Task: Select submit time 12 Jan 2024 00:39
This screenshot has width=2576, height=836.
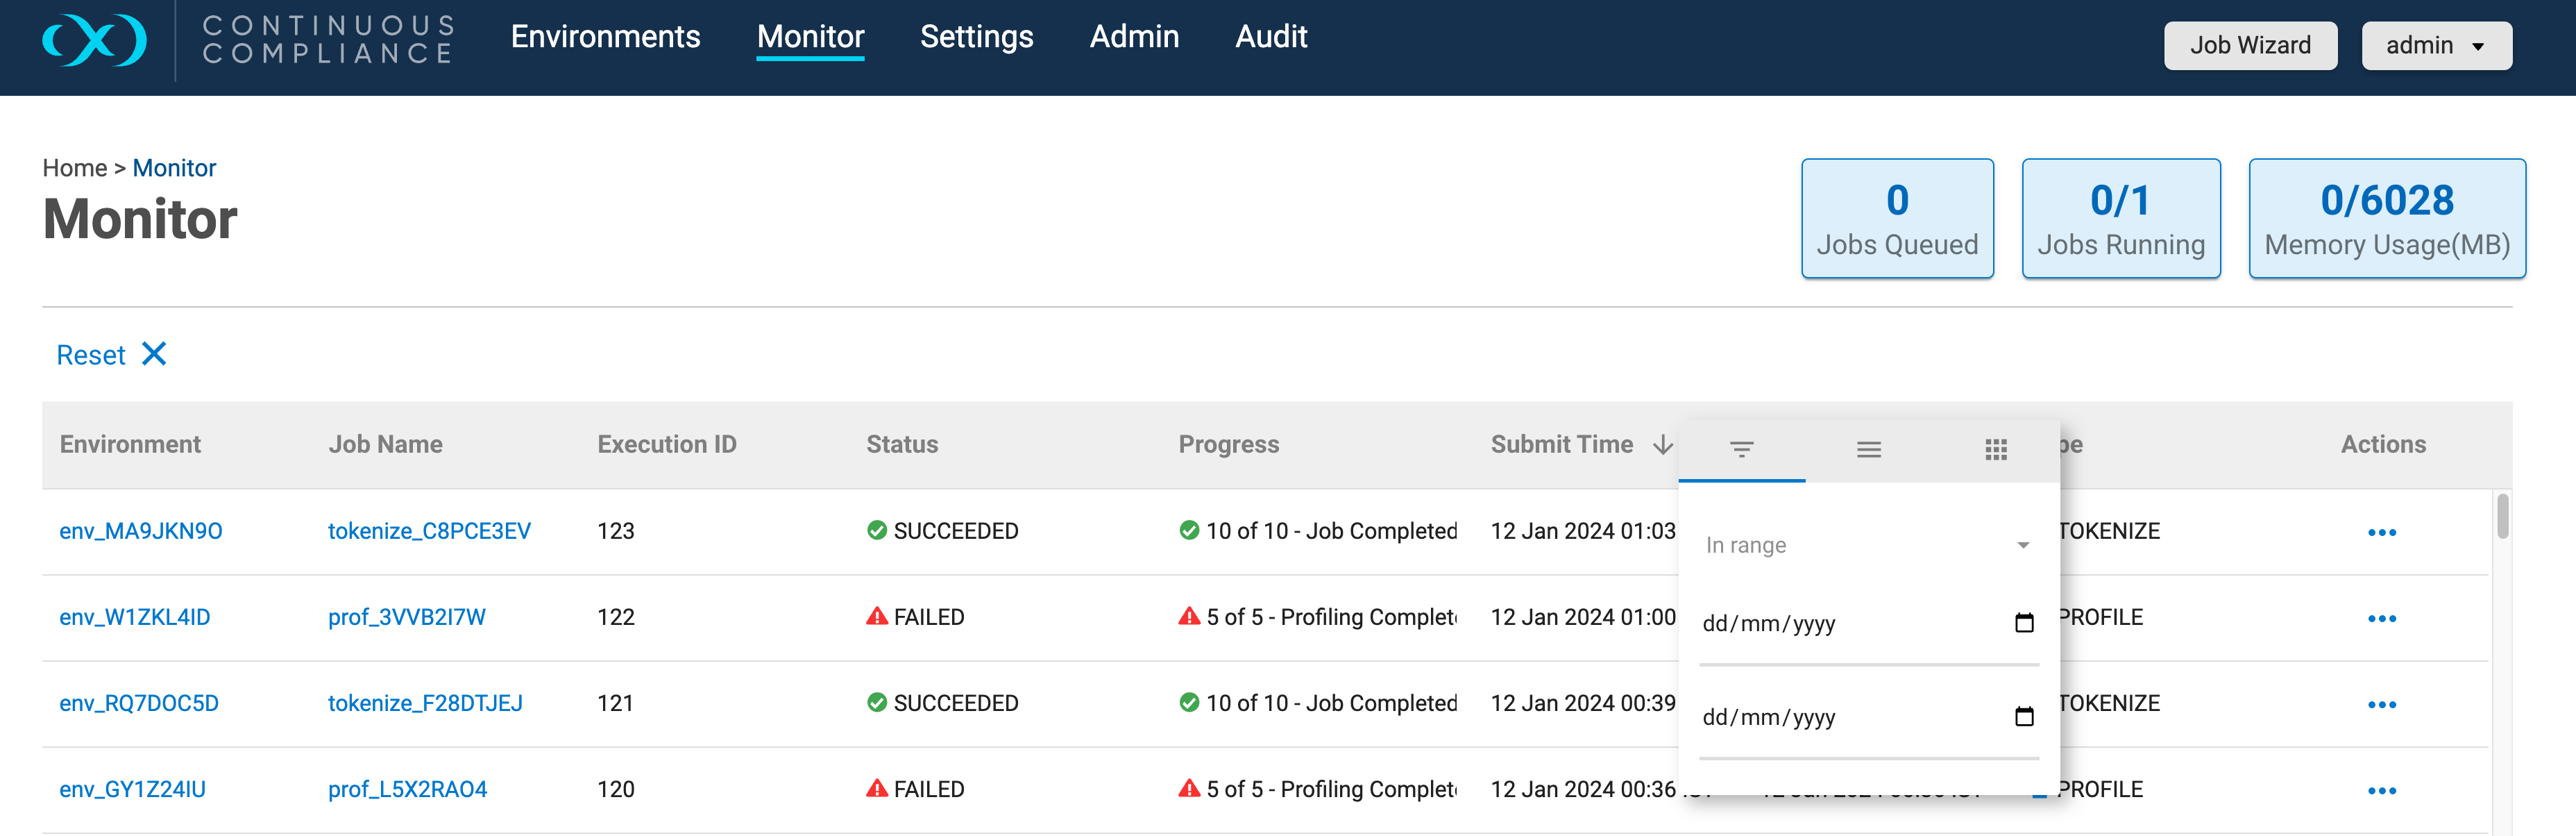Action: [x=1583, y=703]
